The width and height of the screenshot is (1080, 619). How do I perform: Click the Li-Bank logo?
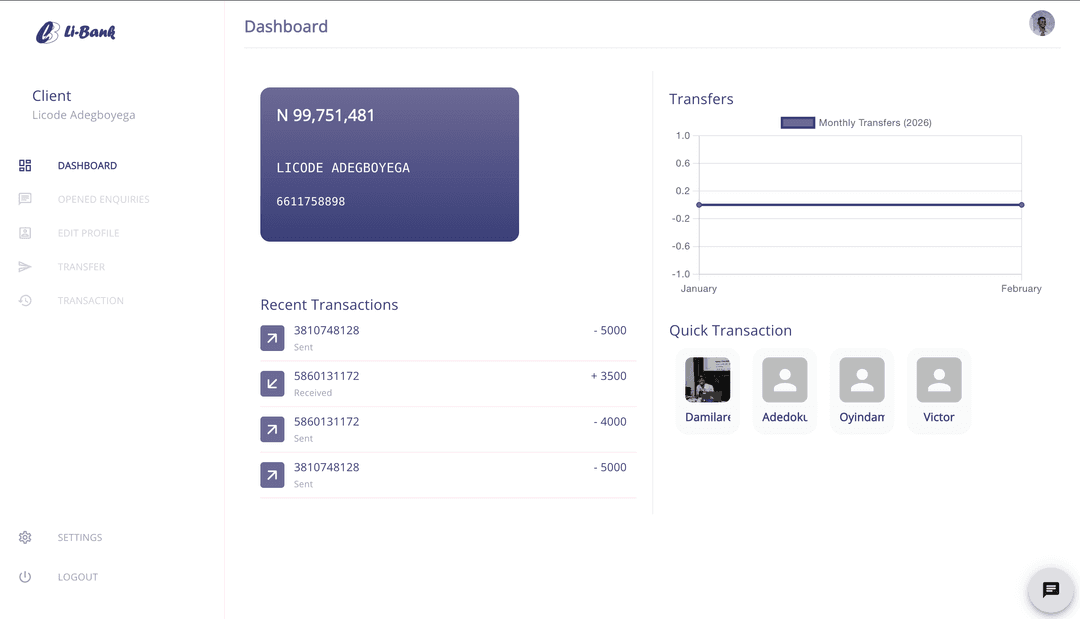pyautogui.click(x=77, y=31)
